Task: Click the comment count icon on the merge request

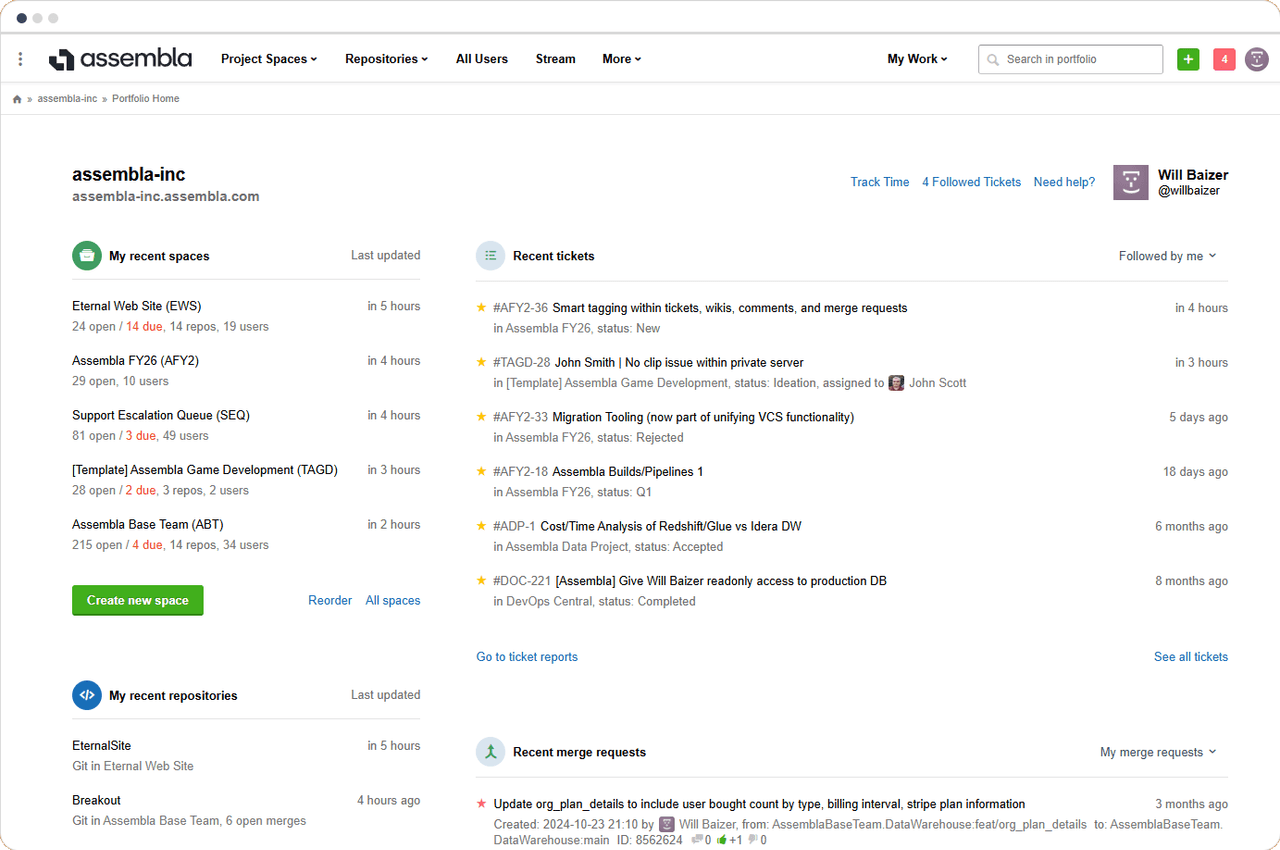Action: pos(697,840)
